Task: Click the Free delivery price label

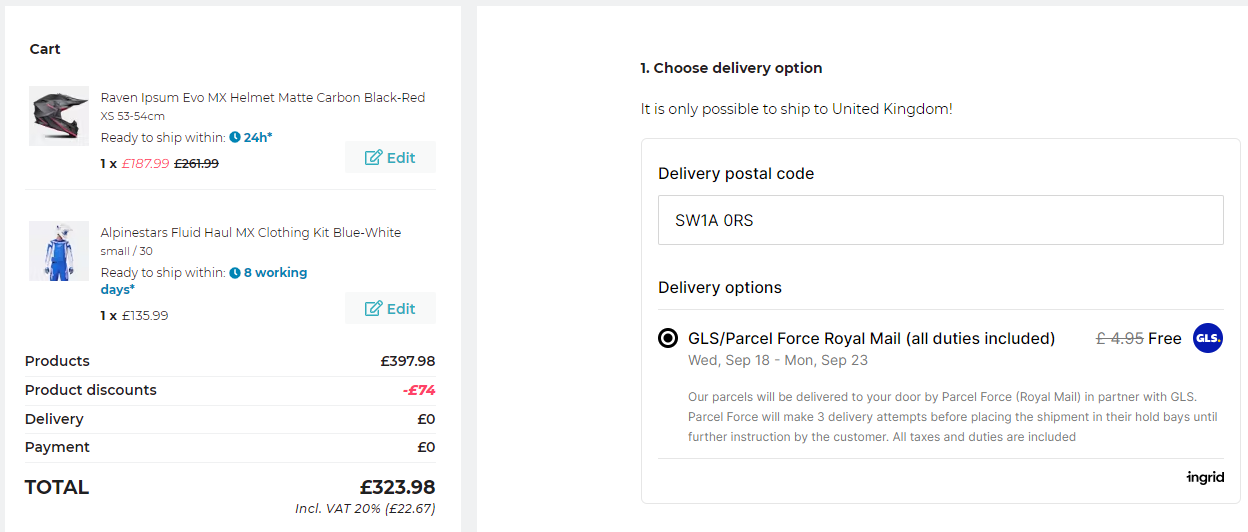Action: [x=1165, y=338]
